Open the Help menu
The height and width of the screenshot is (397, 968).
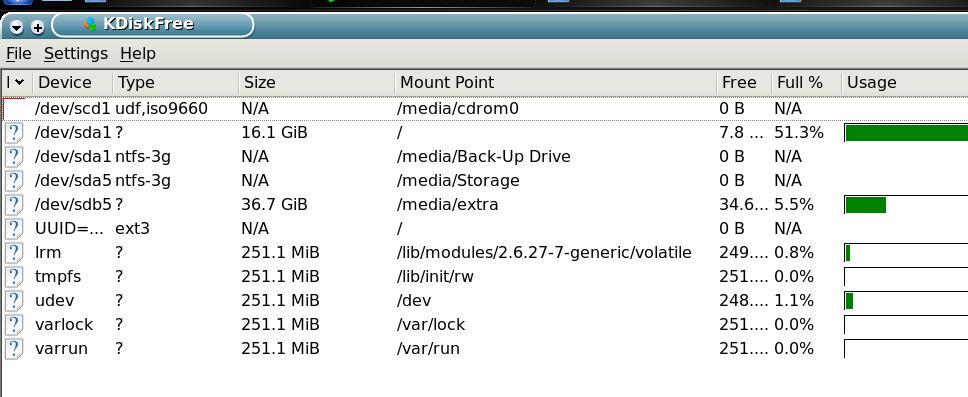click(x=138, y=54)
